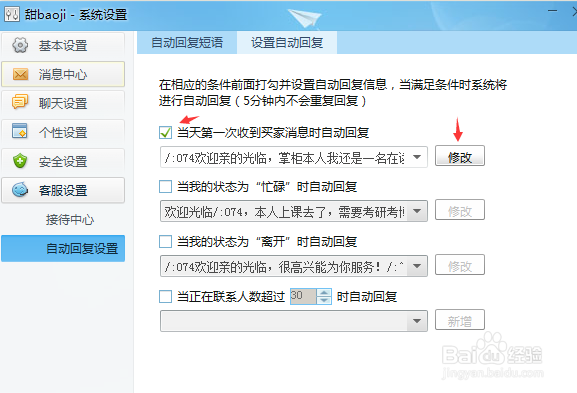Screen dimensions: 577x393
Task: Click 修改 button for first-message reply
Action: [460, 156]
